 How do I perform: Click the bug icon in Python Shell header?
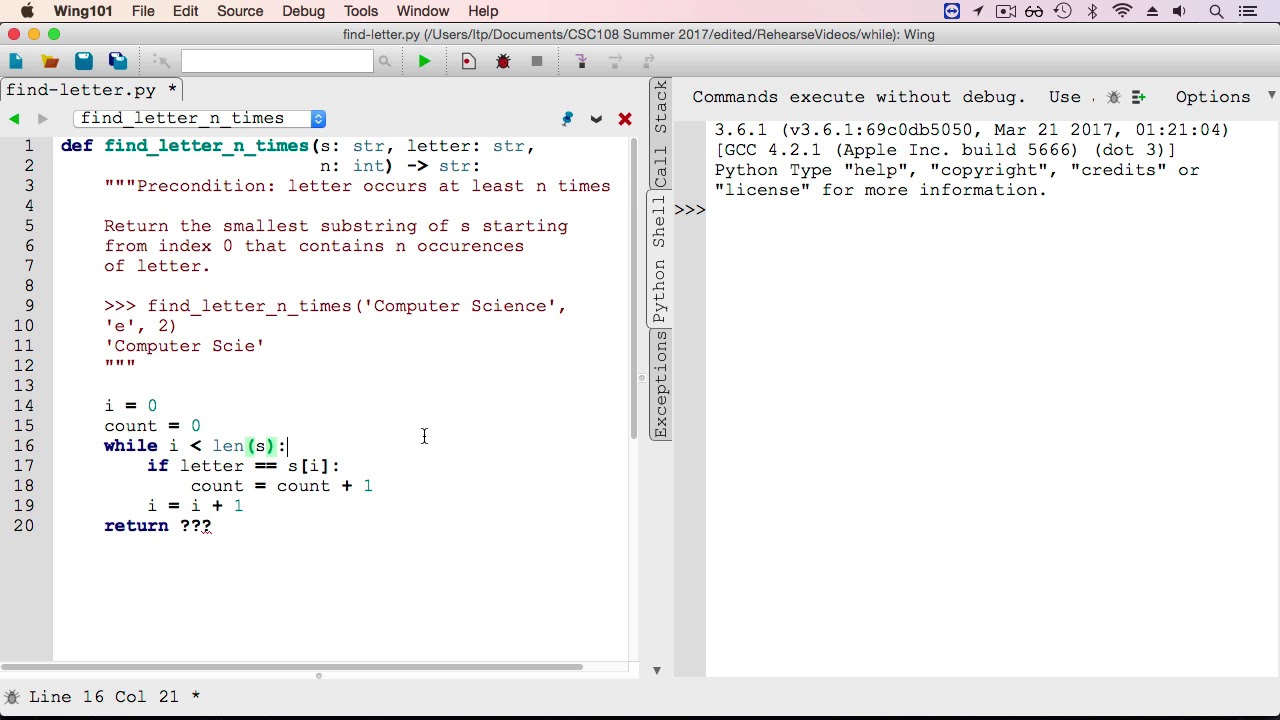point(1113,97)
